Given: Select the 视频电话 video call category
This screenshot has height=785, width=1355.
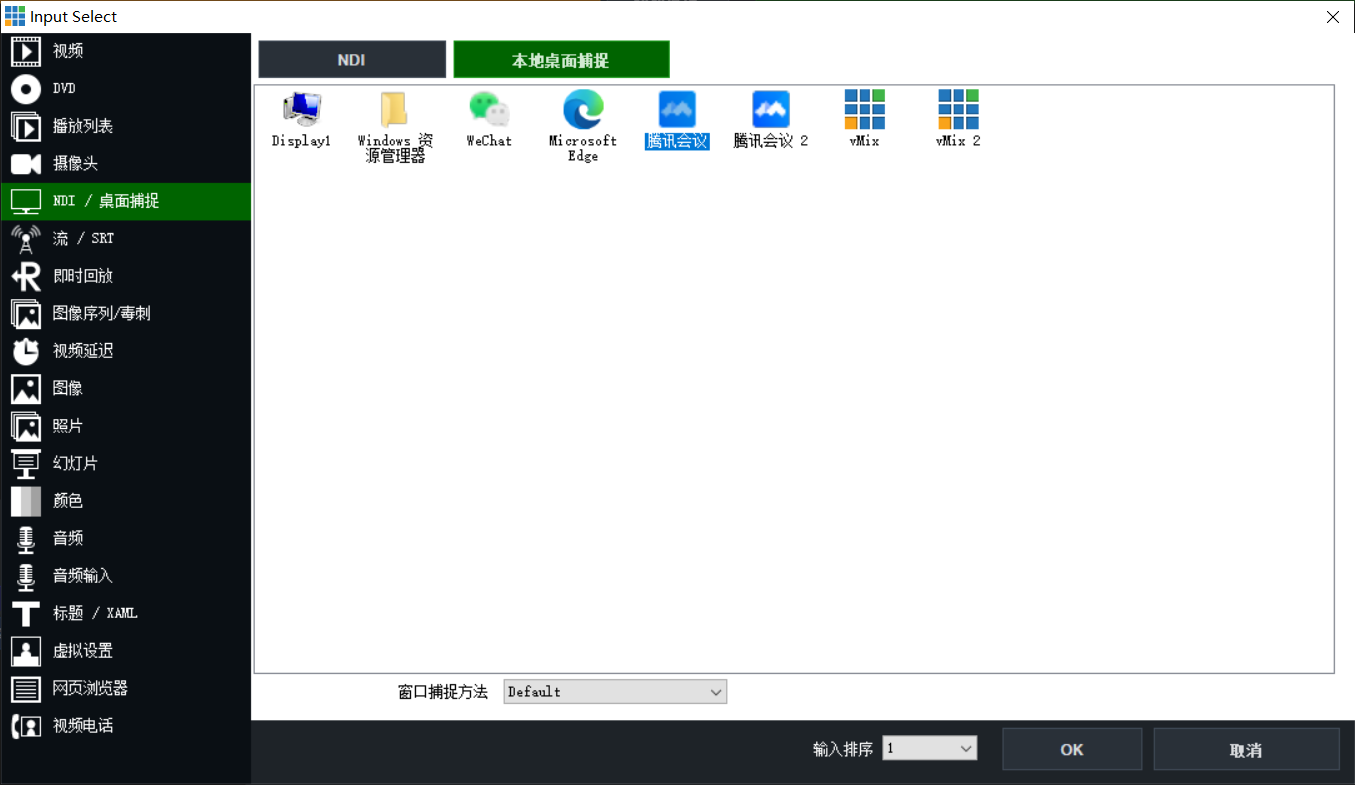Looking at the screenshot, I should click(82, 726).
